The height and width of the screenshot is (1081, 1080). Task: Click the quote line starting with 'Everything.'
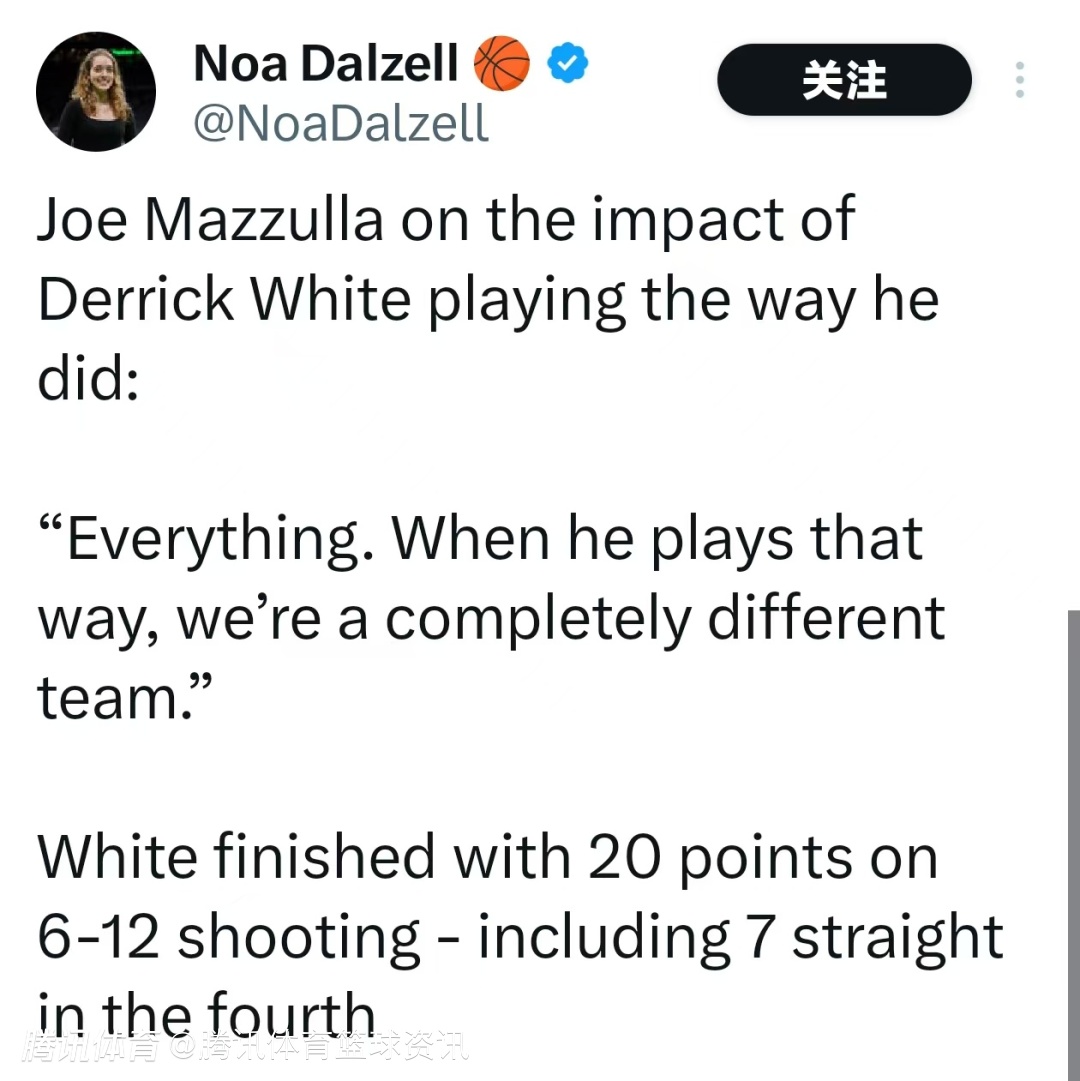point(480,540)
